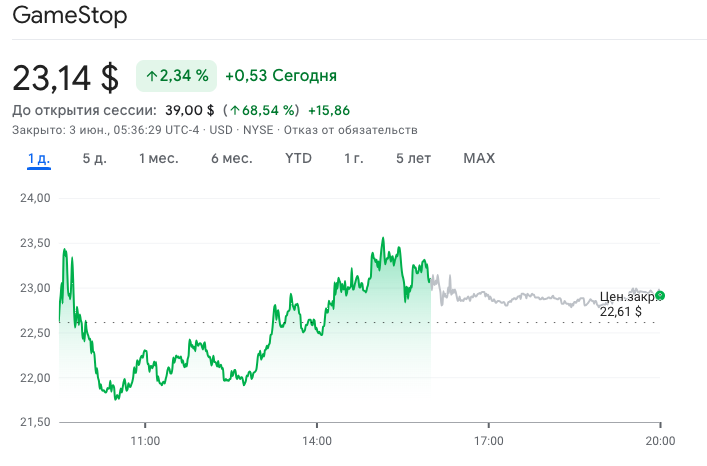Click the 20:00 time axis label
The height and width of the screenshot is (466, 707).
(x=659, y=440)
